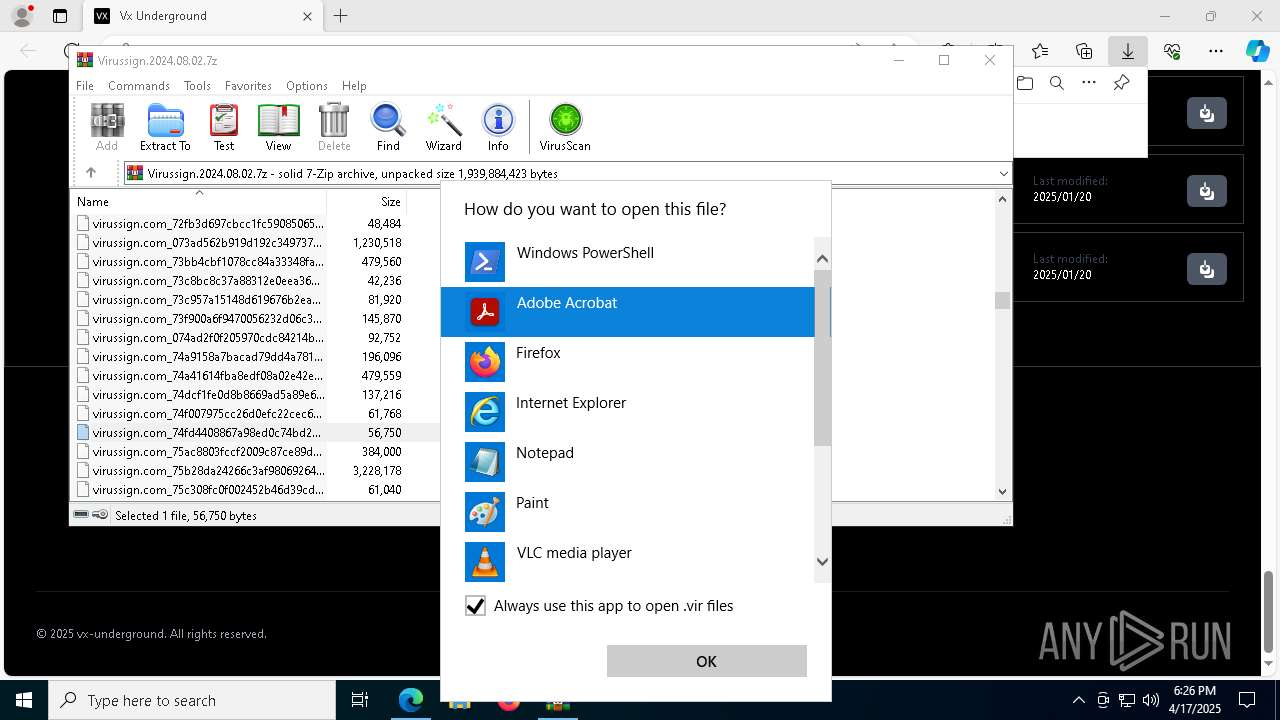Click the Edge icon in the taskbar
The height and width of the screenshot is (720, 1280).
point(411,700)
